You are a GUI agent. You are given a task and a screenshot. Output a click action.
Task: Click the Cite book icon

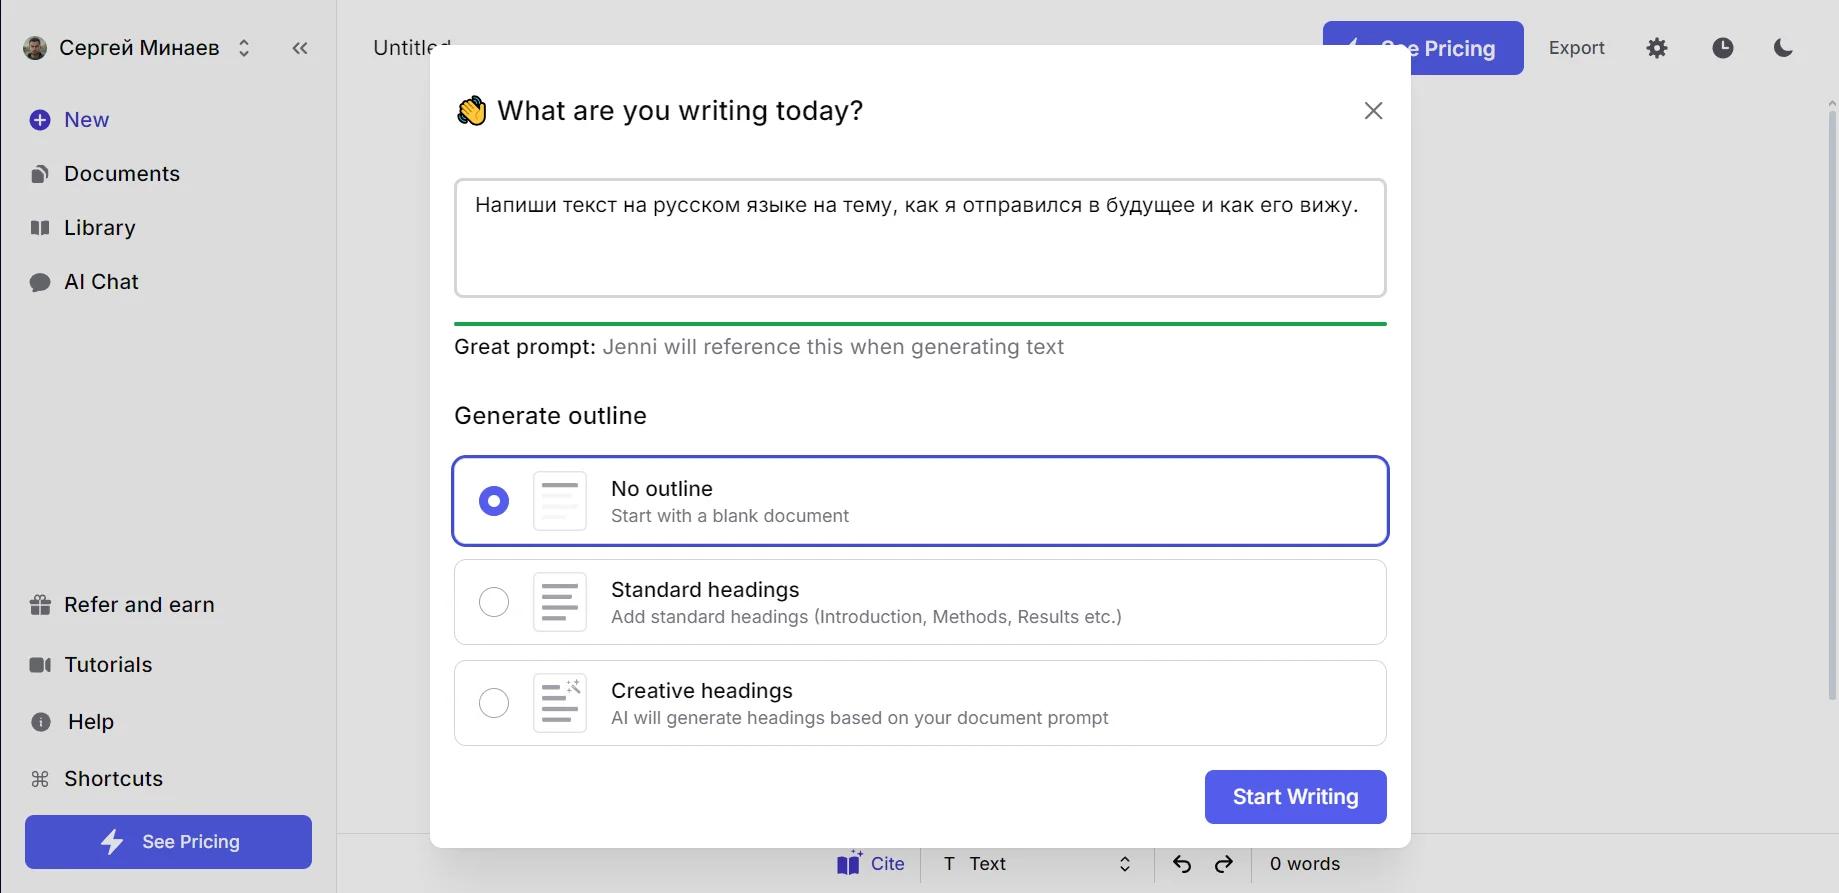[x=849, y=863]
